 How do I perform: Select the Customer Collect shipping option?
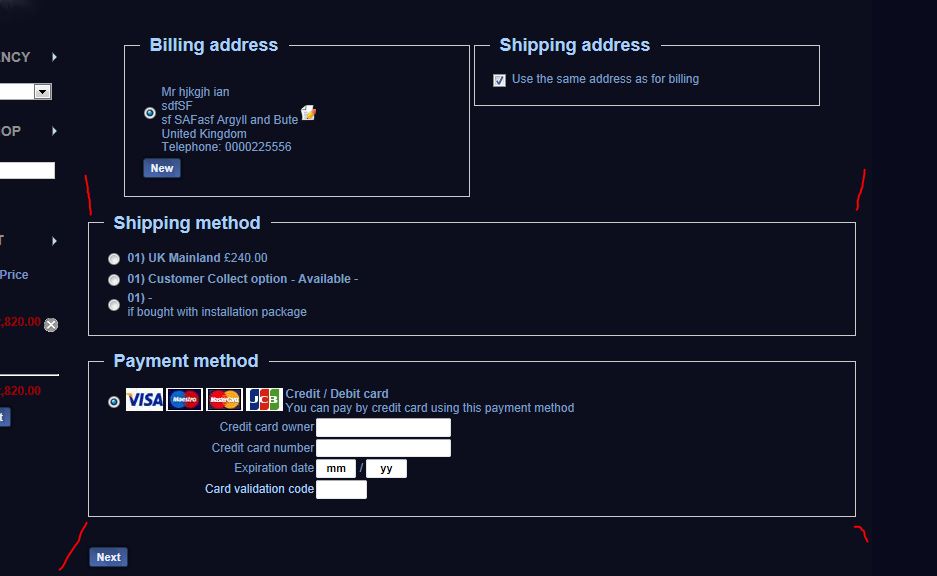click(x=114, y=280)
